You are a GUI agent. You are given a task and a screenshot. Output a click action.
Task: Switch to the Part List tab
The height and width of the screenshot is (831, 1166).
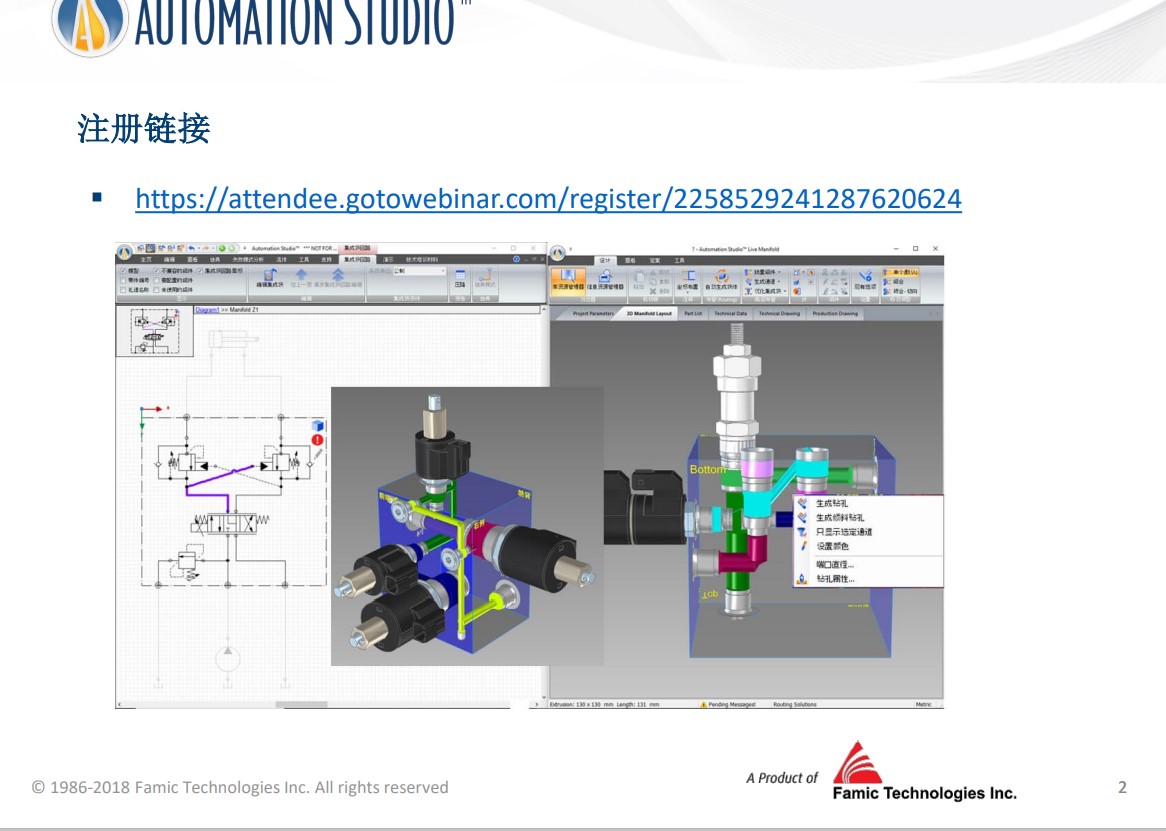(693, 314)
